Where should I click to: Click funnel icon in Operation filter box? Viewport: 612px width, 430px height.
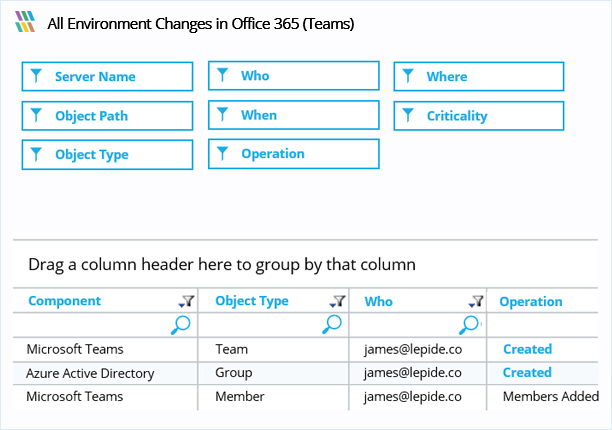pos(222,153)
